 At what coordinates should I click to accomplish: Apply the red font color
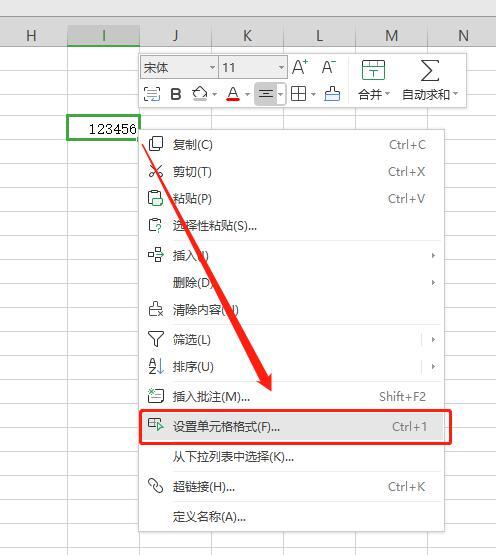[233, 94]
